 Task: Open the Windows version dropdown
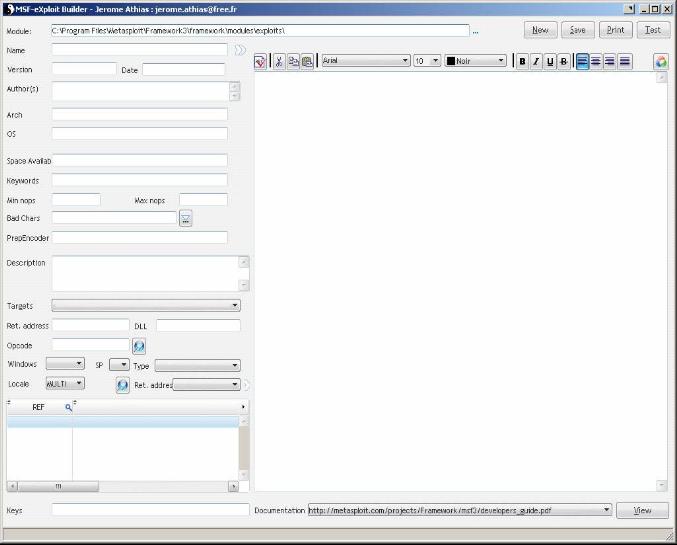pyautogui.click(x=65, y=364)
